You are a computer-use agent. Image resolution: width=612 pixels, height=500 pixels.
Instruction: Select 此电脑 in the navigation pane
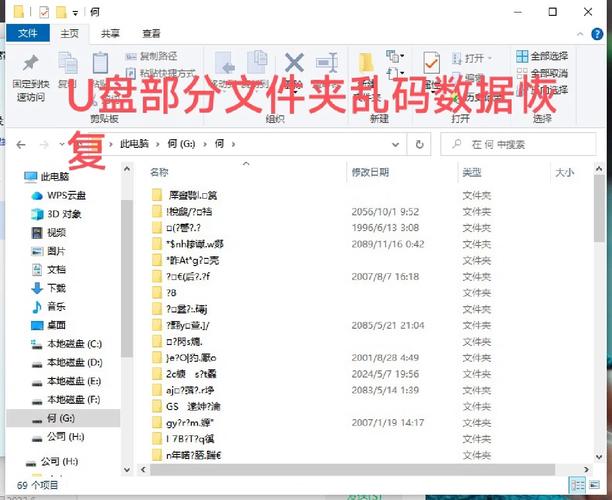tap(47, 177)
